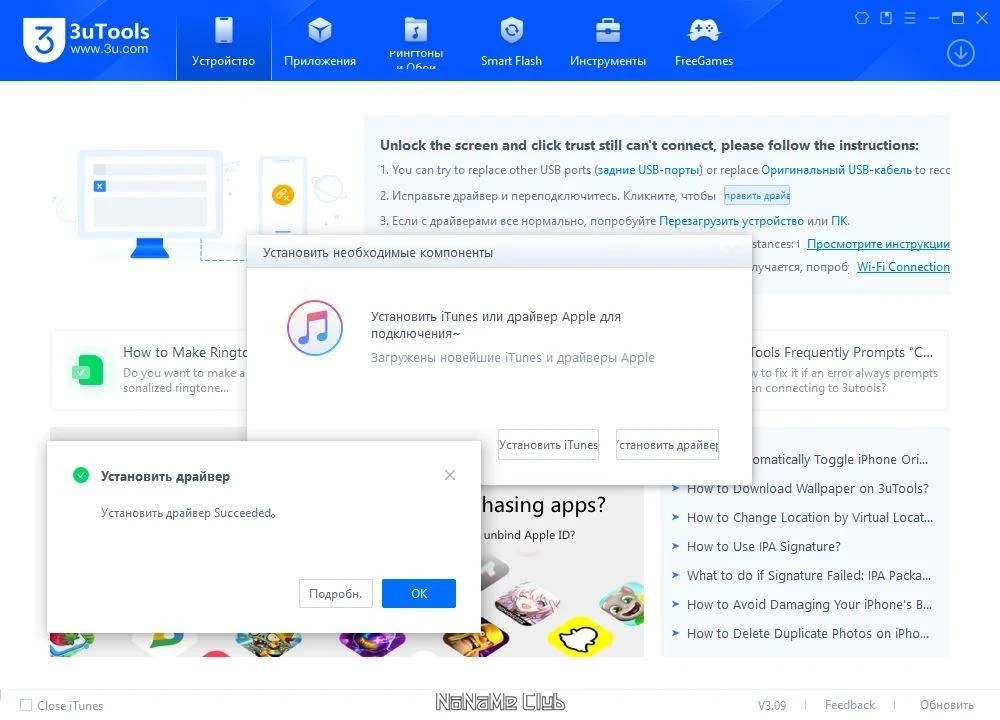Open How to Avoid Damaging iPhone's Battery article
Screen dimensions: 1000x720
pyautogui.click(x=809, y=605)
